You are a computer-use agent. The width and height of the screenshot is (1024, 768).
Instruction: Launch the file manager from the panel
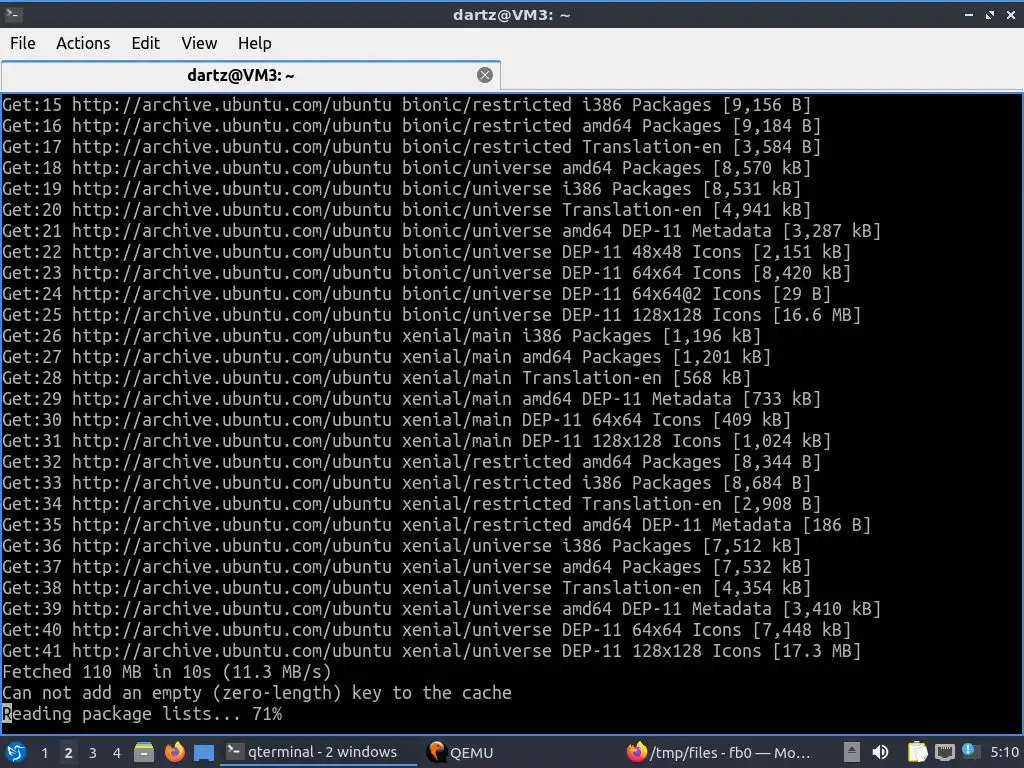pyautogui.click(x=144, y=752)
